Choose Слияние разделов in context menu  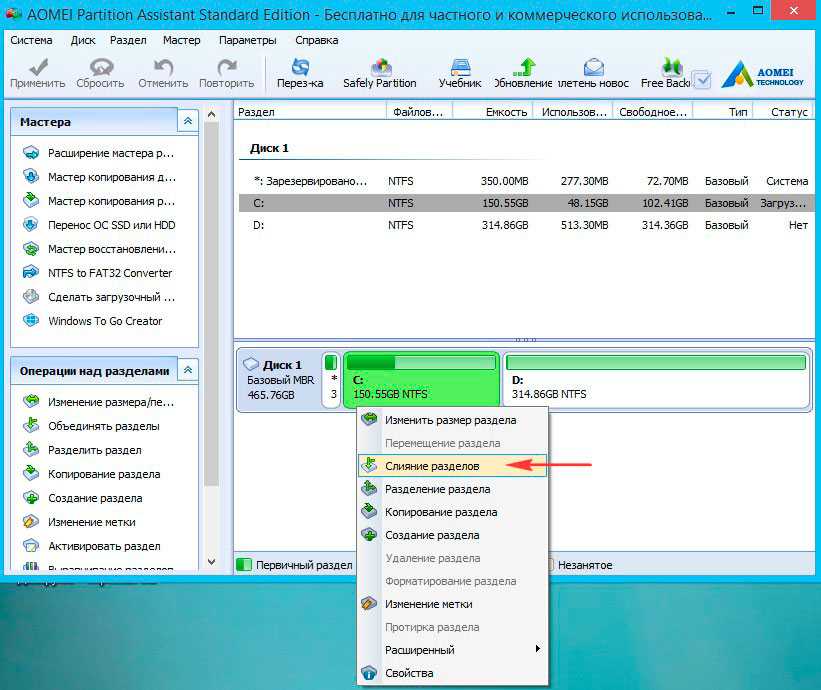point(452,466)
